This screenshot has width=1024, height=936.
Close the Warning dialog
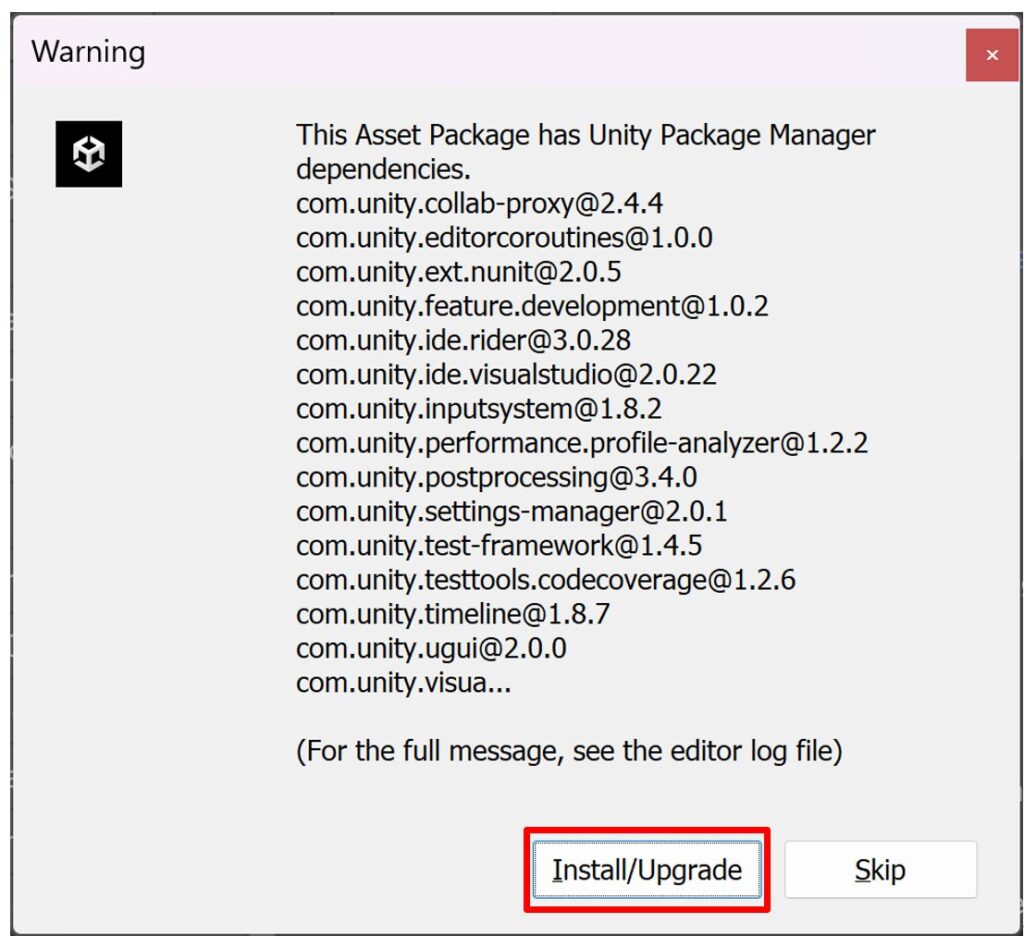pos(991,55)
